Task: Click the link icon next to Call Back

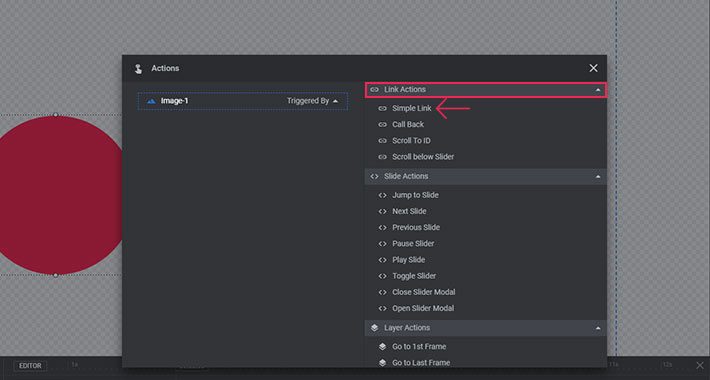Action: 383,125
